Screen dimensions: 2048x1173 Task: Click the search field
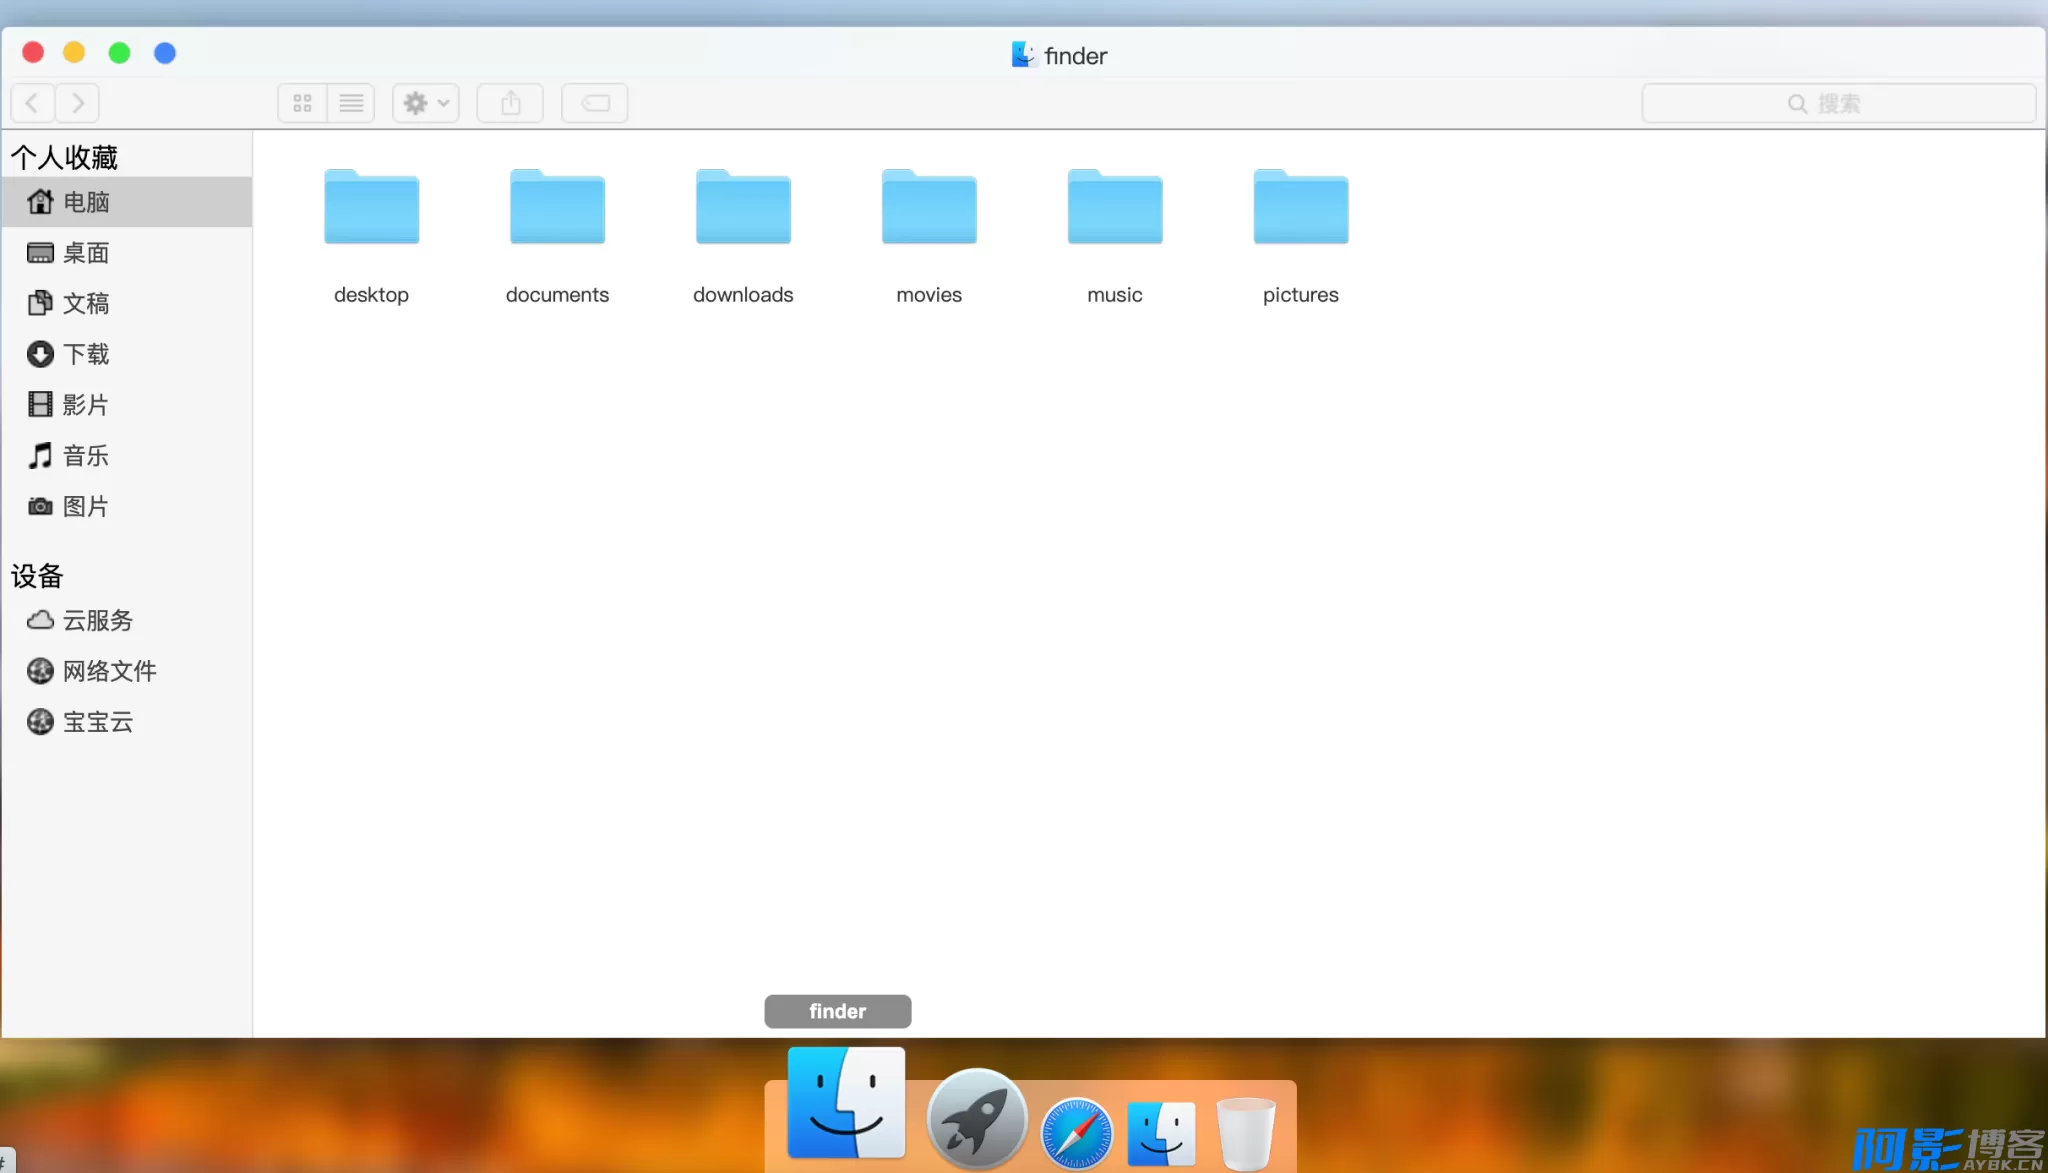coord(1838,103)
